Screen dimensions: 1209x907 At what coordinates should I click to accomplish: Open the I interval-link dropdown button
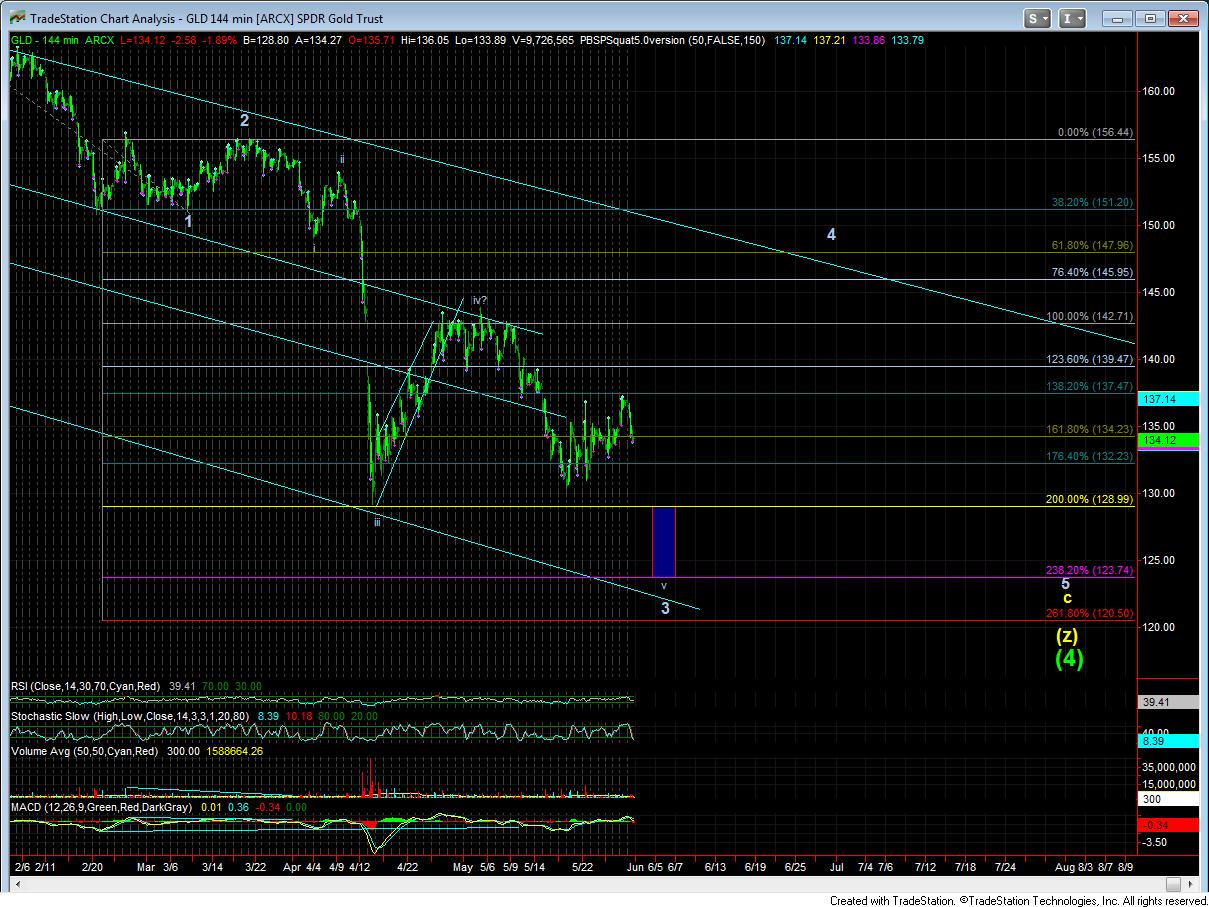(x=1073, y=18)
